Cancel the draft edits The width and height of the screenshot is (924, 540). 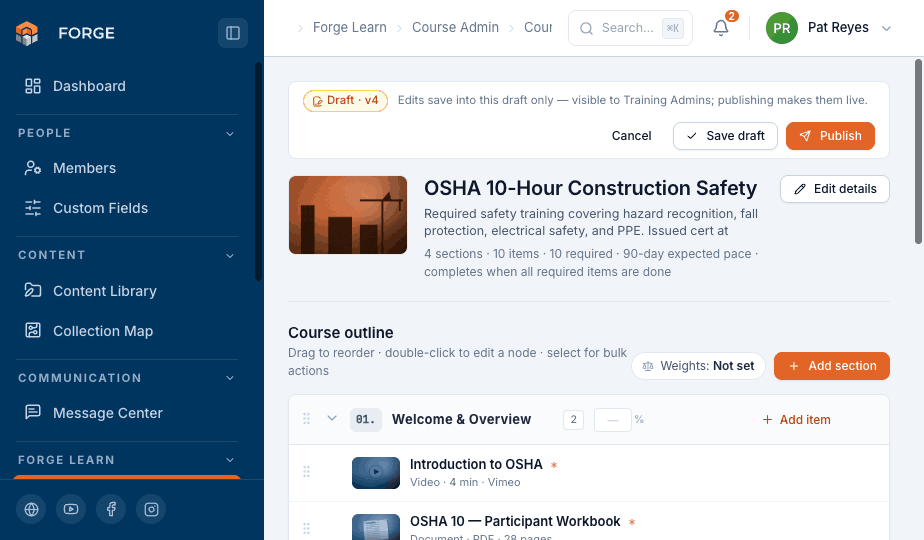tap(631, 136)
